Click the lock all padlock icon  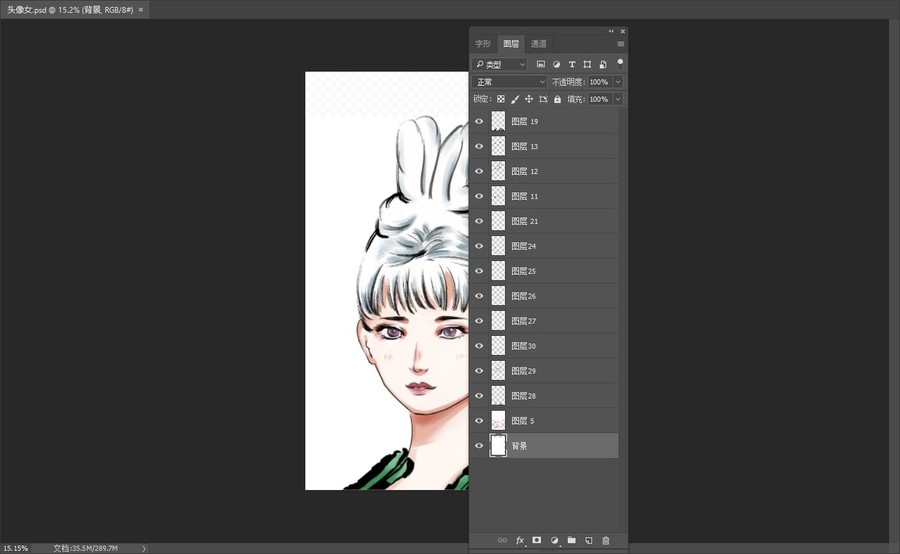(557, 99)
